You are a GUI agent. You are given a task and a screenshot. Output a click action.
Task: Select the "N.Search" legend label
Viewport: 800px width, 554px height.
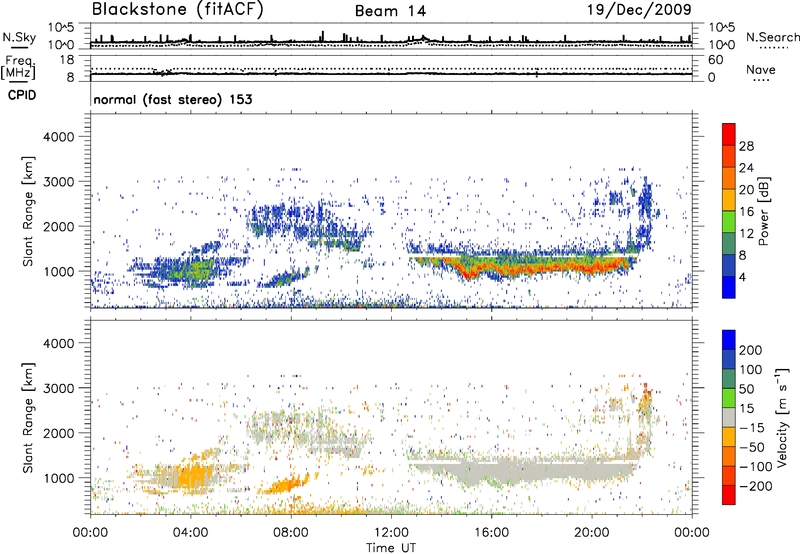pos(772,37)
